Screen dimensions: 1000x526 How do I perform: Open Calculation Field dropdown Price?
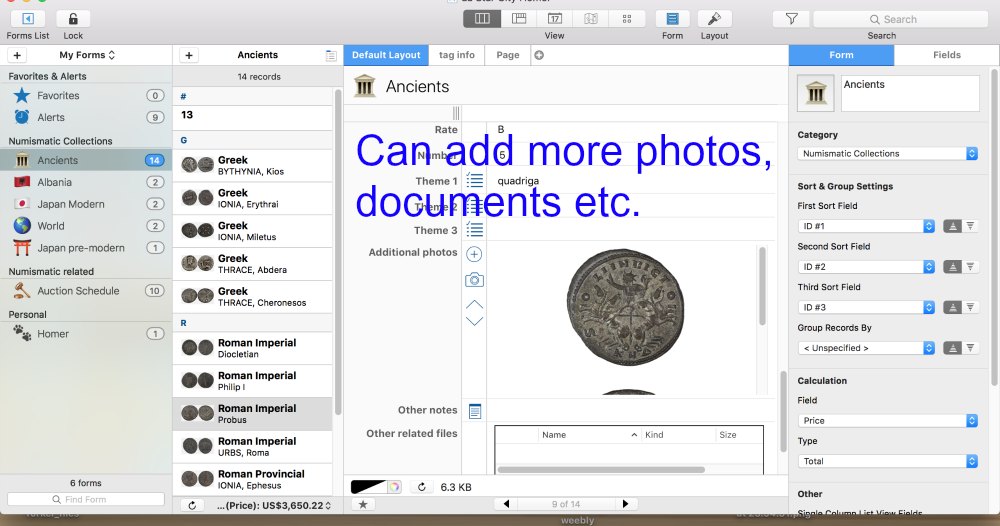(x=888, y=421)
